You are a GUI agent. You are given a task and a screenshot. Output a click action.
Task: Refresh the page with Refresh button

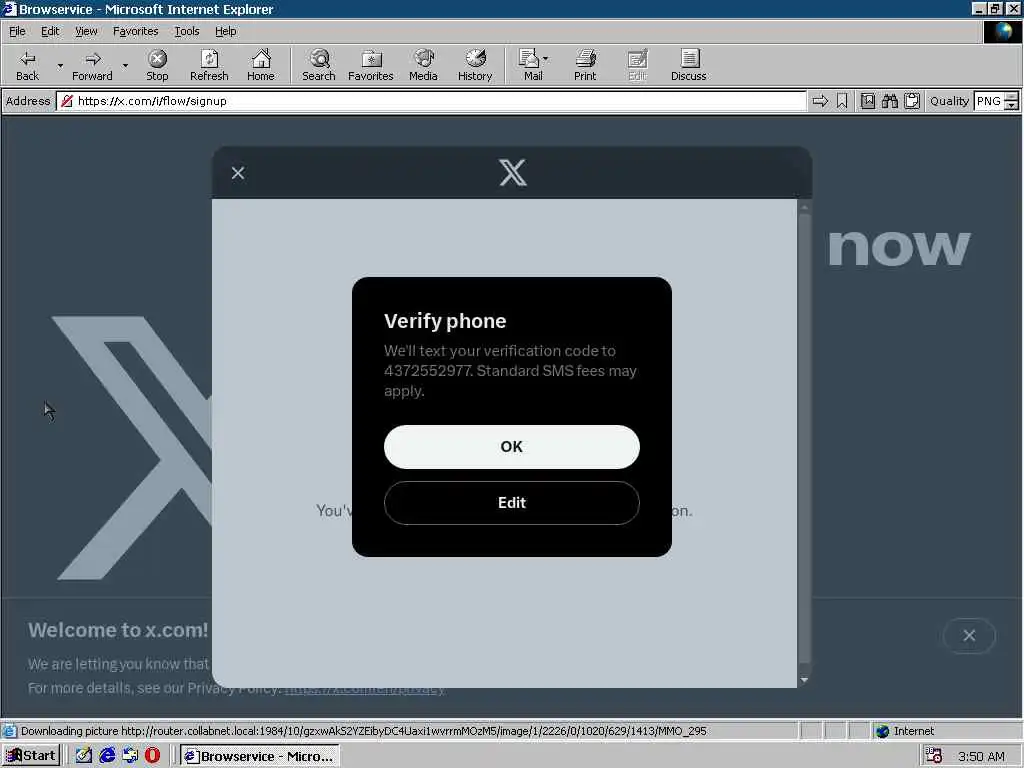point(209,65)
